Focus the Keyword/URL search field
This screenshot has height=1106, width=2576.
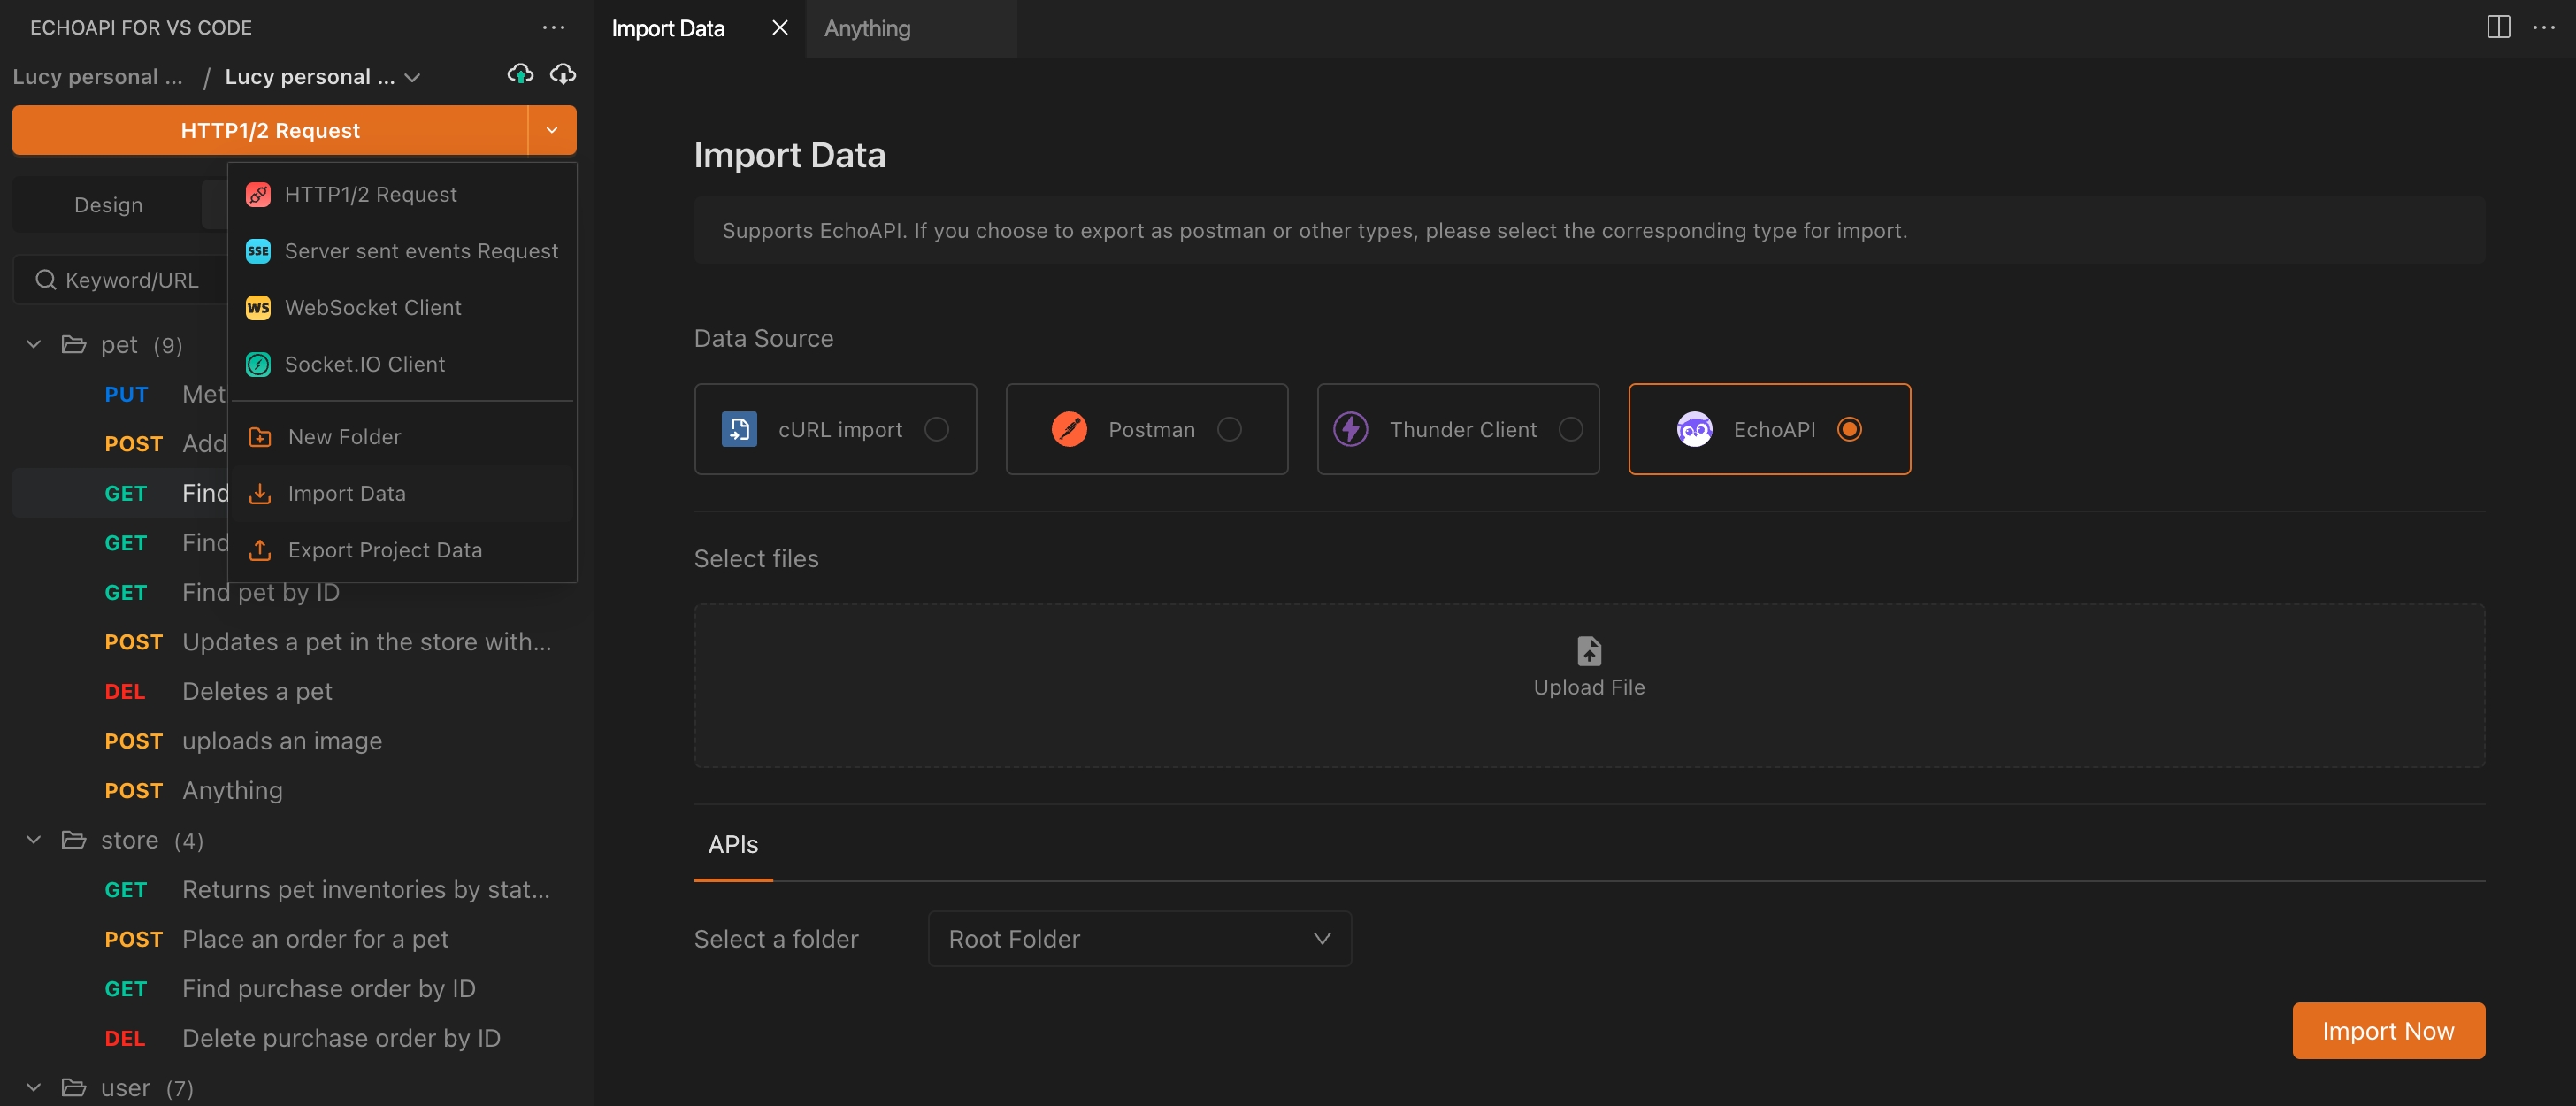click(x=130, y=280)
